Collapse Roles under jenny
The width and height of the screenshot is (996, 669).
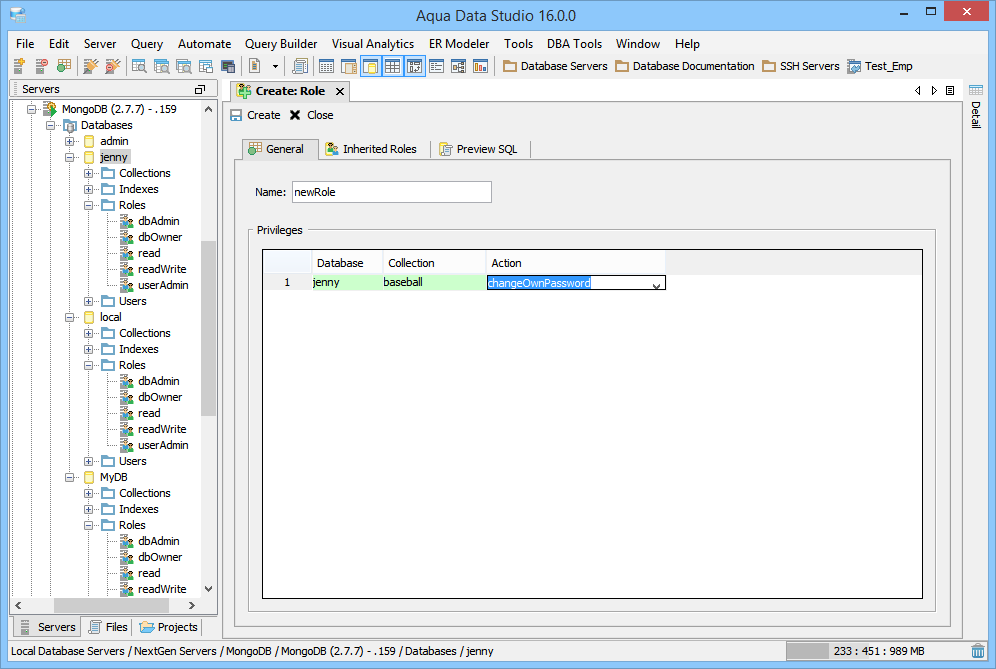(88, 205)
